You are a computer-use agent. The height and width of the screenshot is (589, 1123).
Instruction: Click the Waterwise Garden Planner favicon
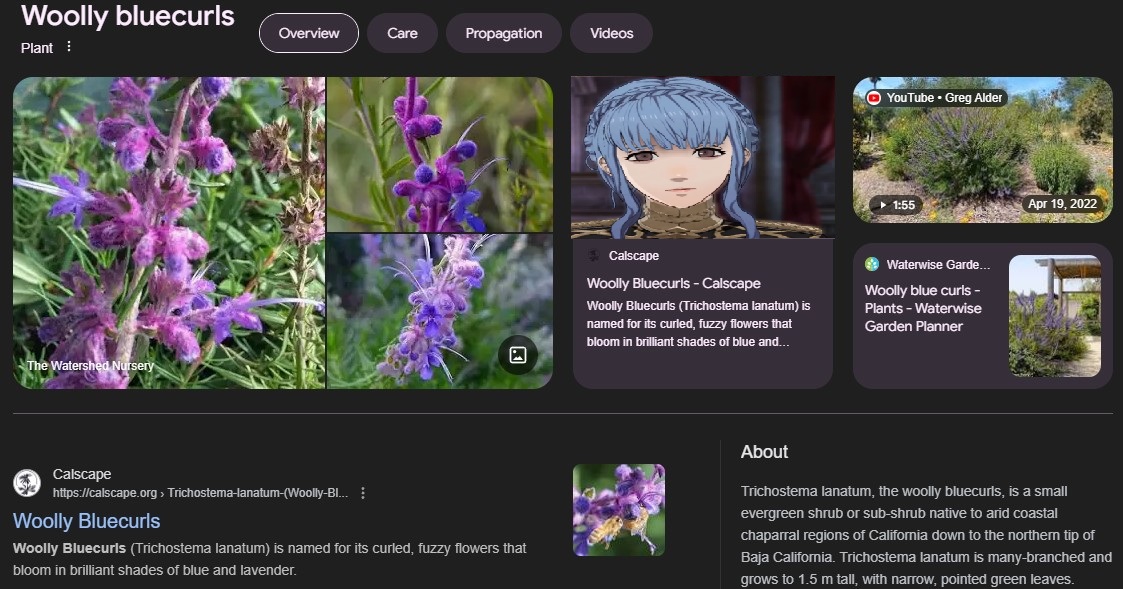(x=872, y=264)
